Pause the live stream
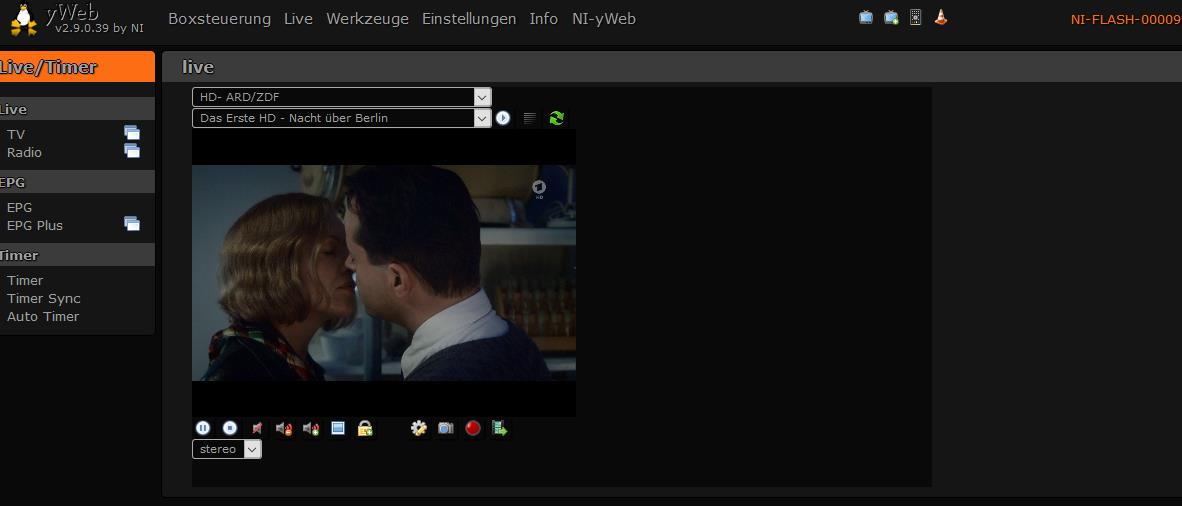 [x=203, y=428]
